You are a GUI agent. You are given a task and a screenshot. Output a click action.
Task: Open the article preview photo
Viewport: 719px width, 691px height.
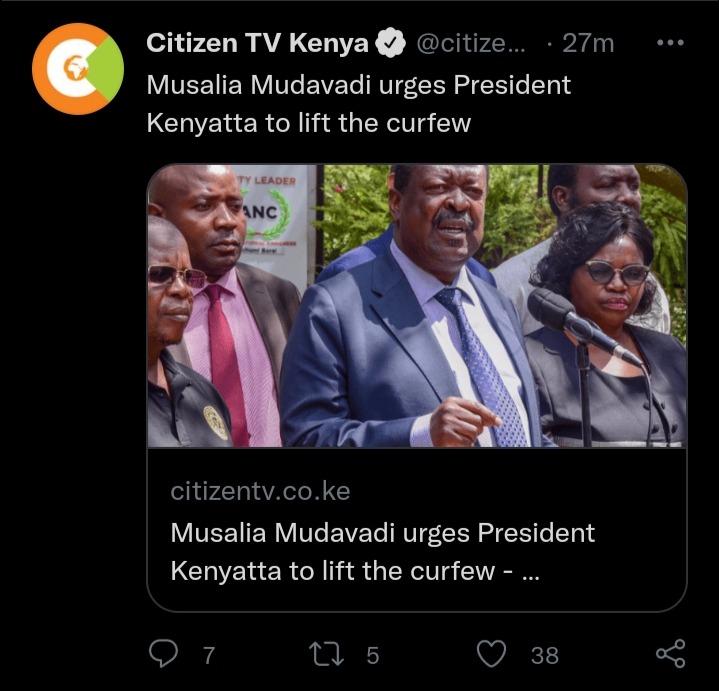tap(417, 305)
